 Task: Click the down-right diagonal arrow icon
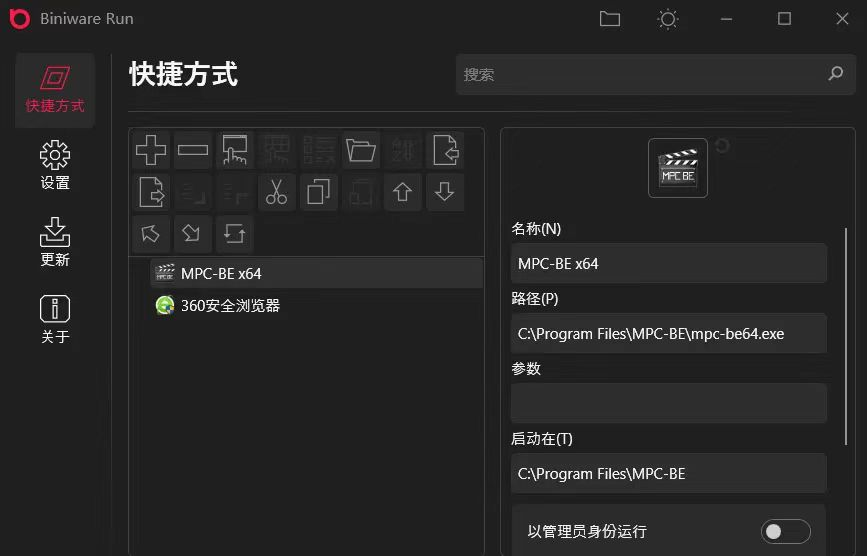tap(192, 234)
